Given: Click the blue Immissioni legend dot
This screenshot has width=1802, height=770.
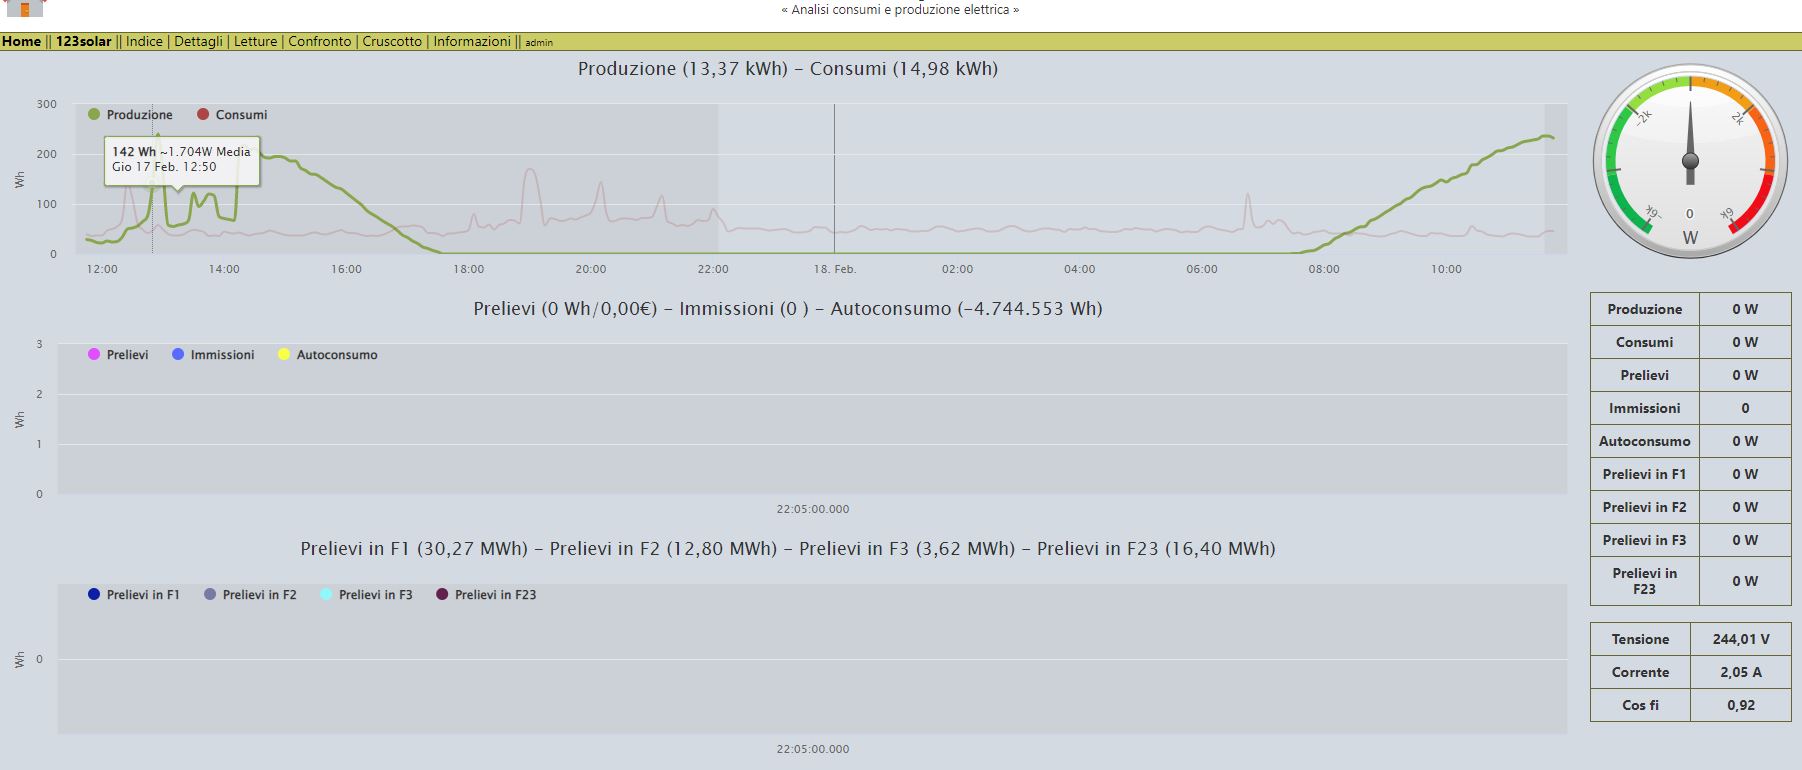Looking at the screenshot, I should tap(178, 354).
